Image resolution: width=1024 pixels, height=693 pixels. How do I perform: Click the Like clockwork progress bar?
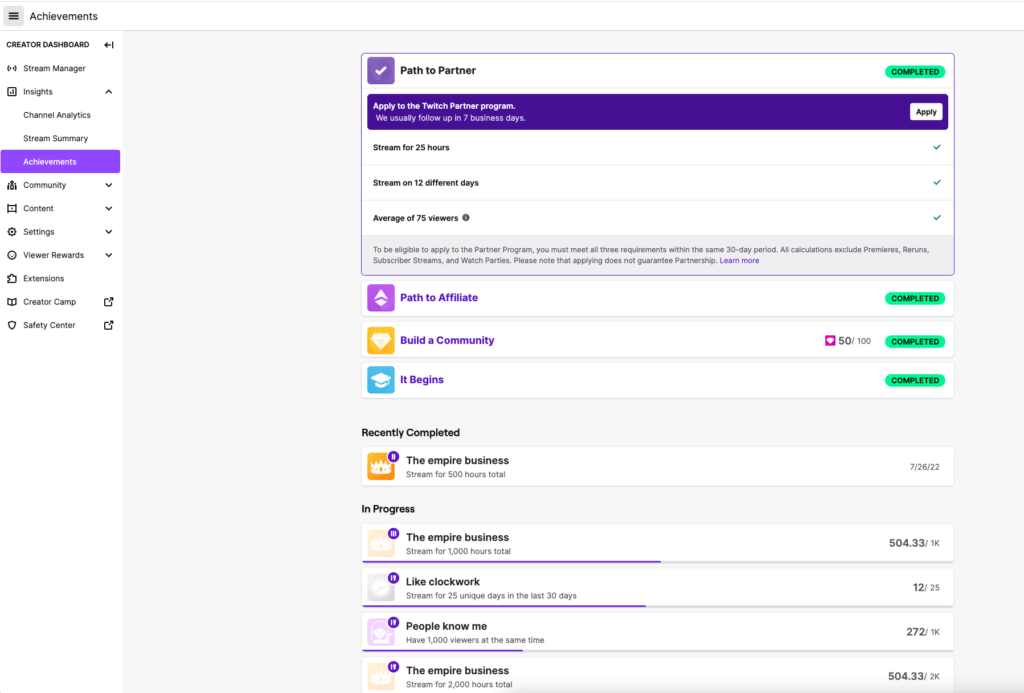tap(658, 605)
